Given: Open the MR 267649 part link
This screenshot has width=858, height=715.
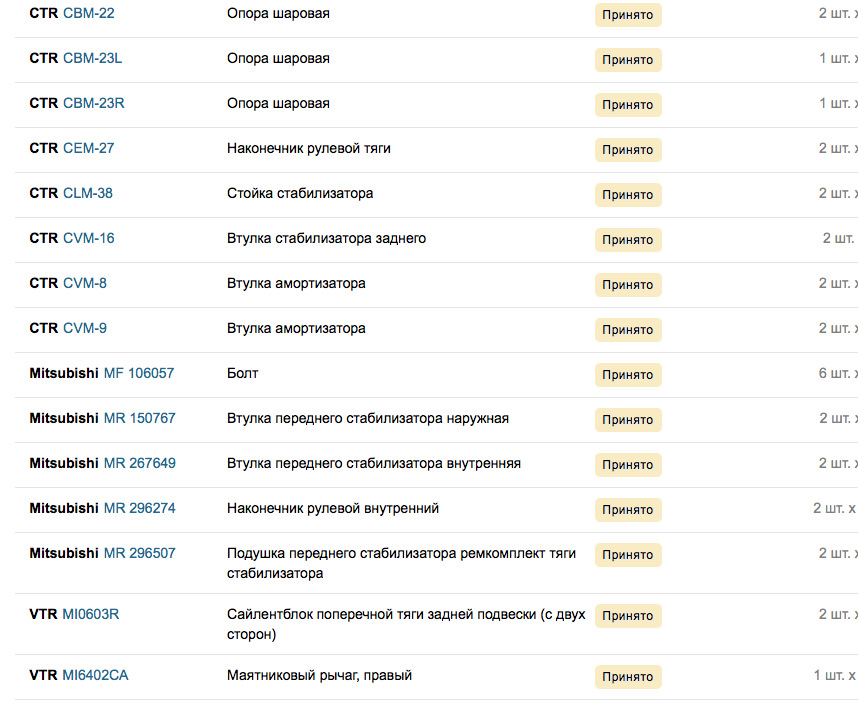Looking at the screenshot, I should 139,464.
